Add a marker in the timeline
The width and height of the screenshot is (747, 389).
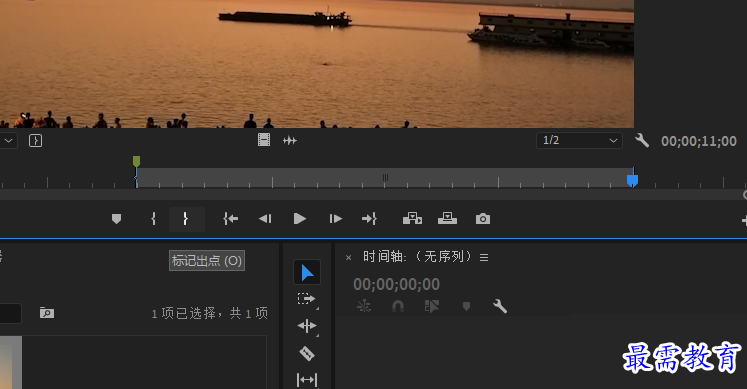[x=466, y=306]
